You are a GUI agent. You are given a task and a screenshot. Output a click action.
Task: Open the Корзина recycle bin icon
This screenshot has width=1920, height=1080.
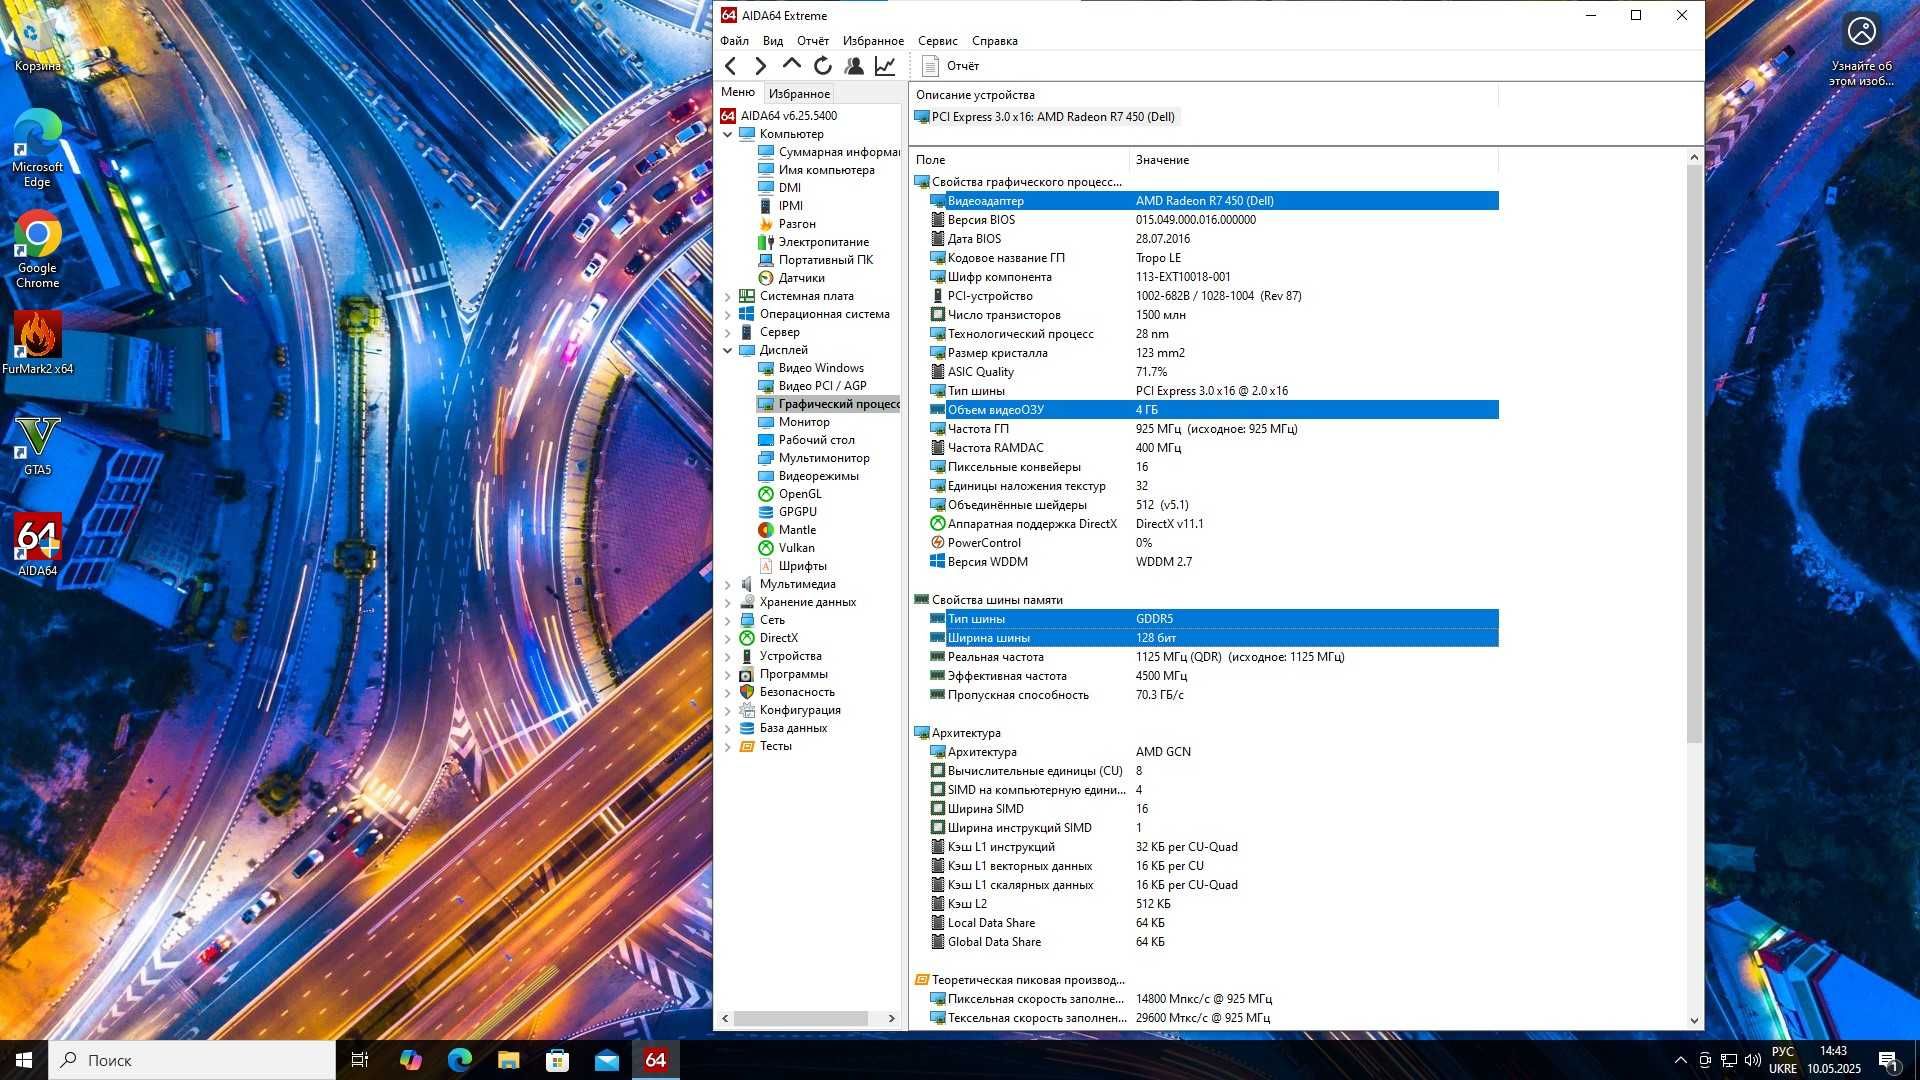click(37, 42)
